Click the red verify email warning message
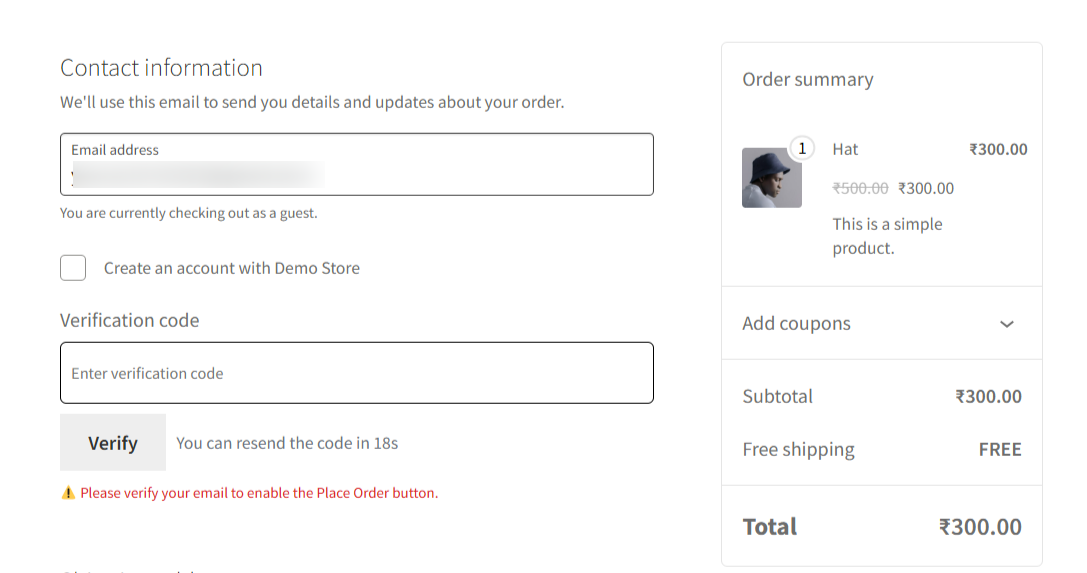1087x573 pixels. click(x=259, y=493)
